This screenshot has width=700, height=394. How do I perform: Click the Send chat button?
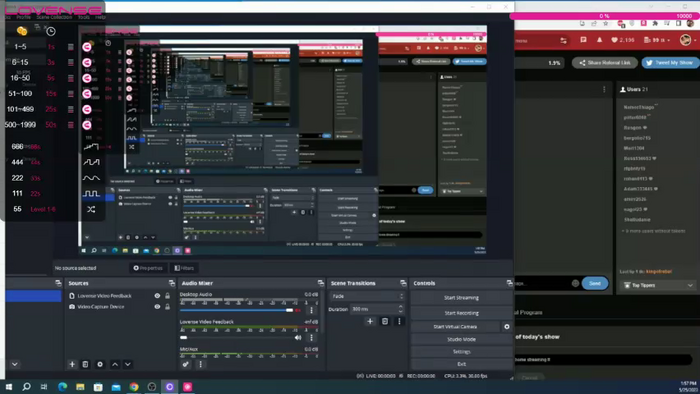(595, 283)
